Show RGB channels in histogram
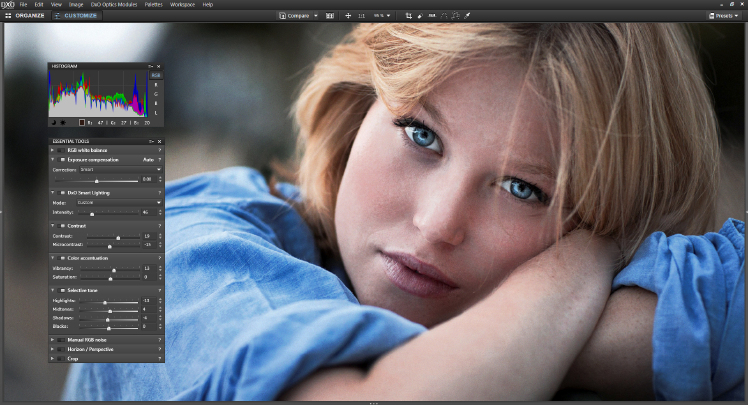This screenshot has height=405, width=748. (156, 75)
